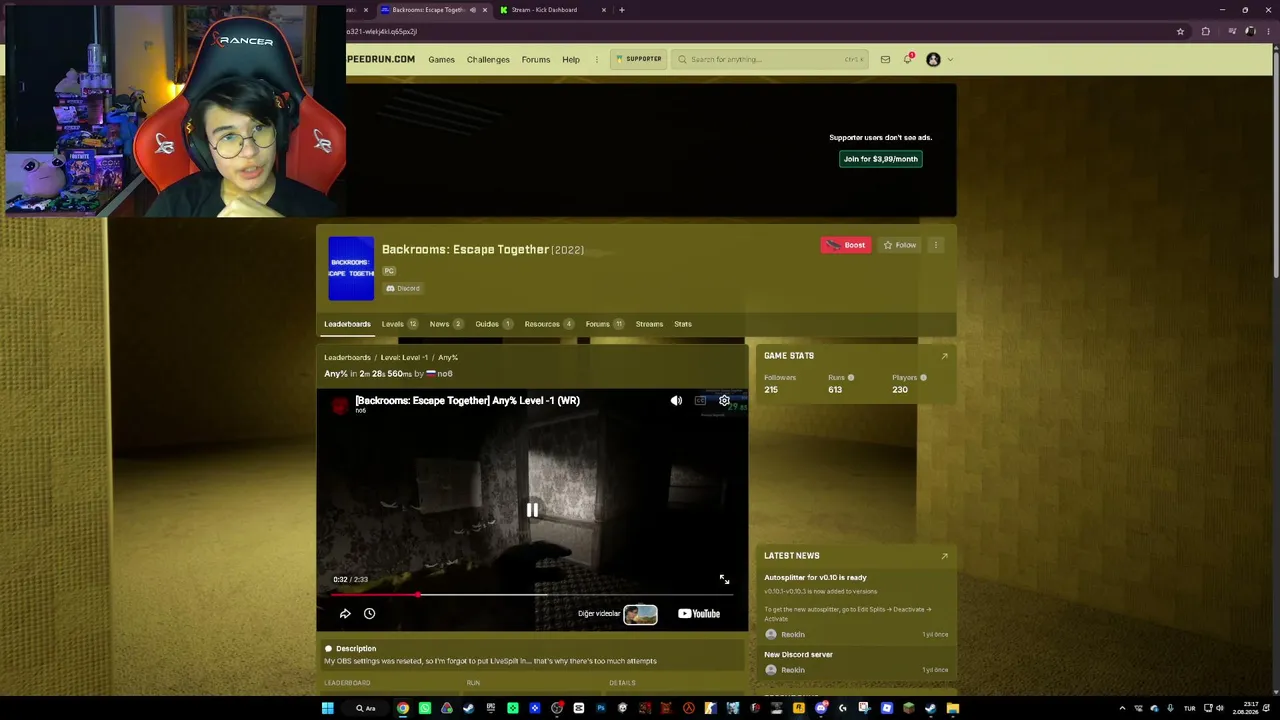Viewport: 1280px width, 720px height.
Task: Open Chrome from the taskbar
Action: pos(403,709)
